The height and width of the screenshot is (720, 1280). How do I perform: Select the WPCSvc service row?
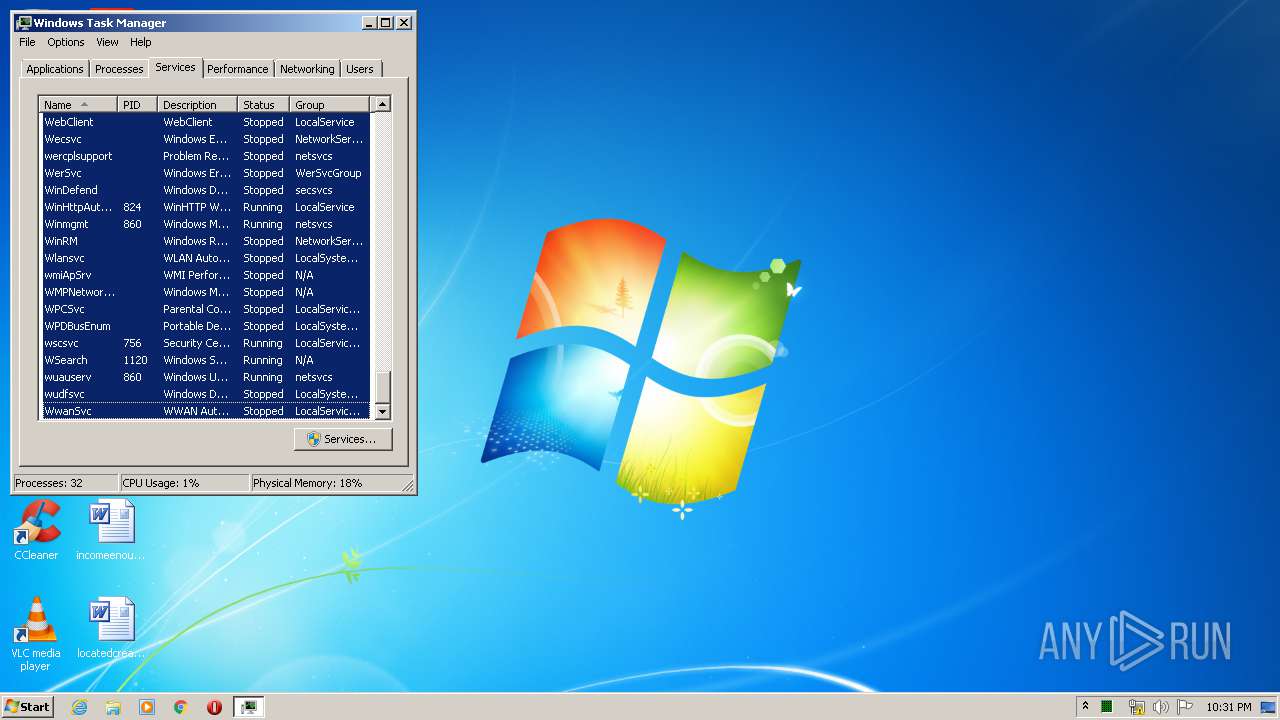[x=205, y=309]
